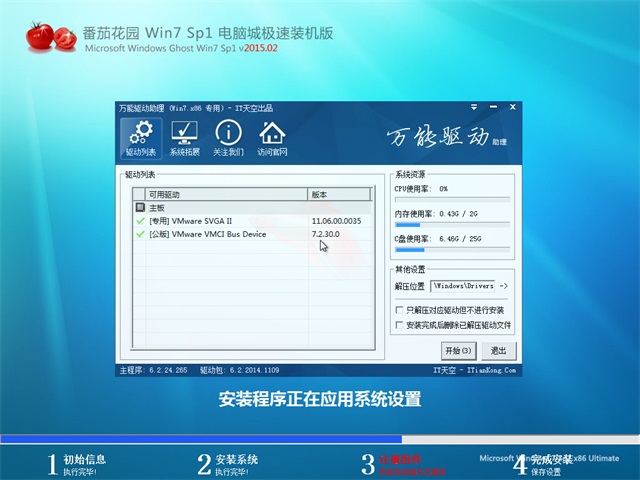Click the 版本 column header
Viewport: 640px width, 480px height.
[339, 195]
